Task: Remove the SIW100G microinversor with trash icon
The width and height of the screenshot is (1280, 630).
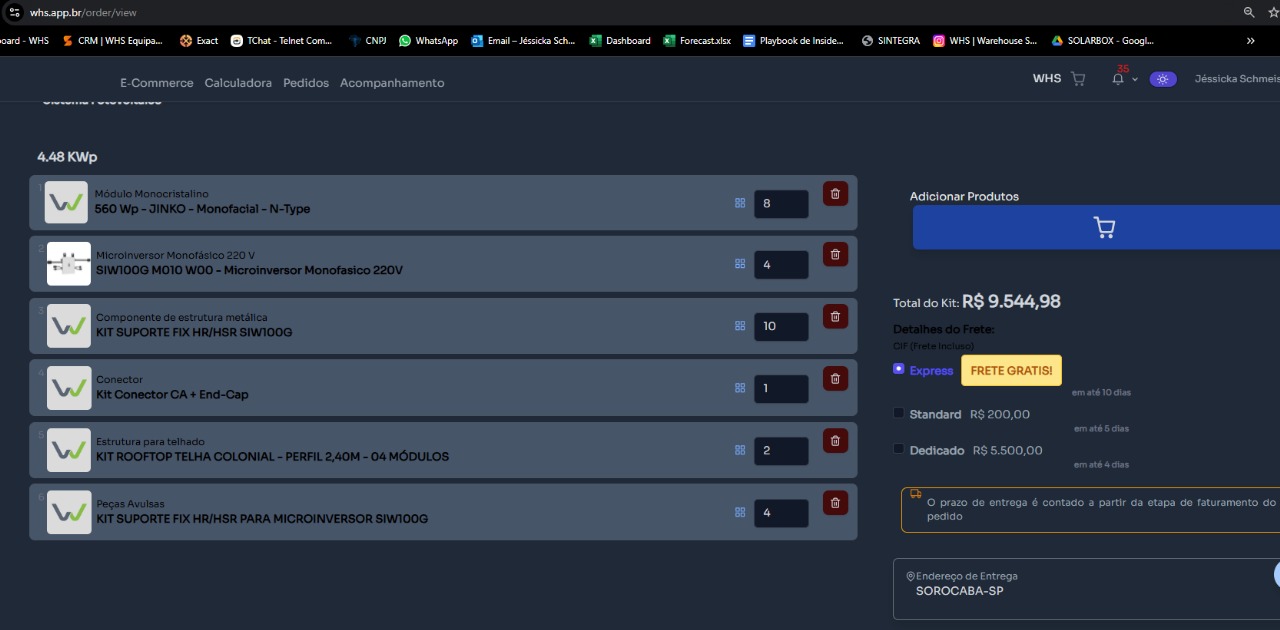Action: click(835, 255)
